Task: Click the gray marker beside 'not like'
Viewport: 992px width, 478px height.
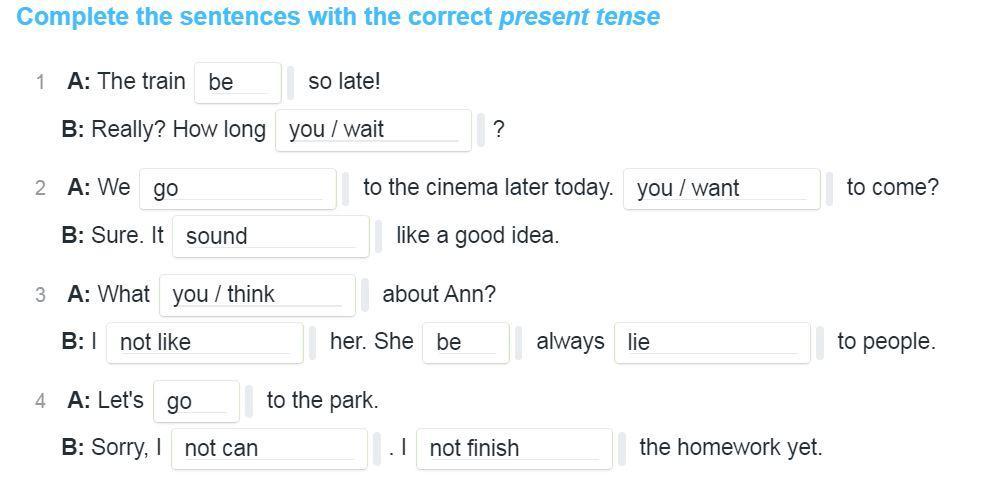Action: click(x=313, y=342)
